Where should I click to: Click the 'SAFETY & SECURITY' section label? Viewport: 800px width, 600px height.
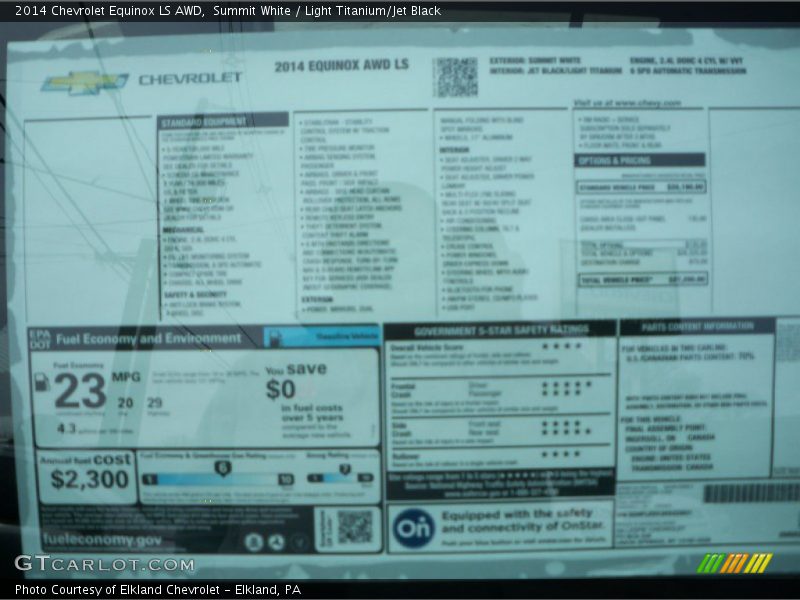pos(195,295)
